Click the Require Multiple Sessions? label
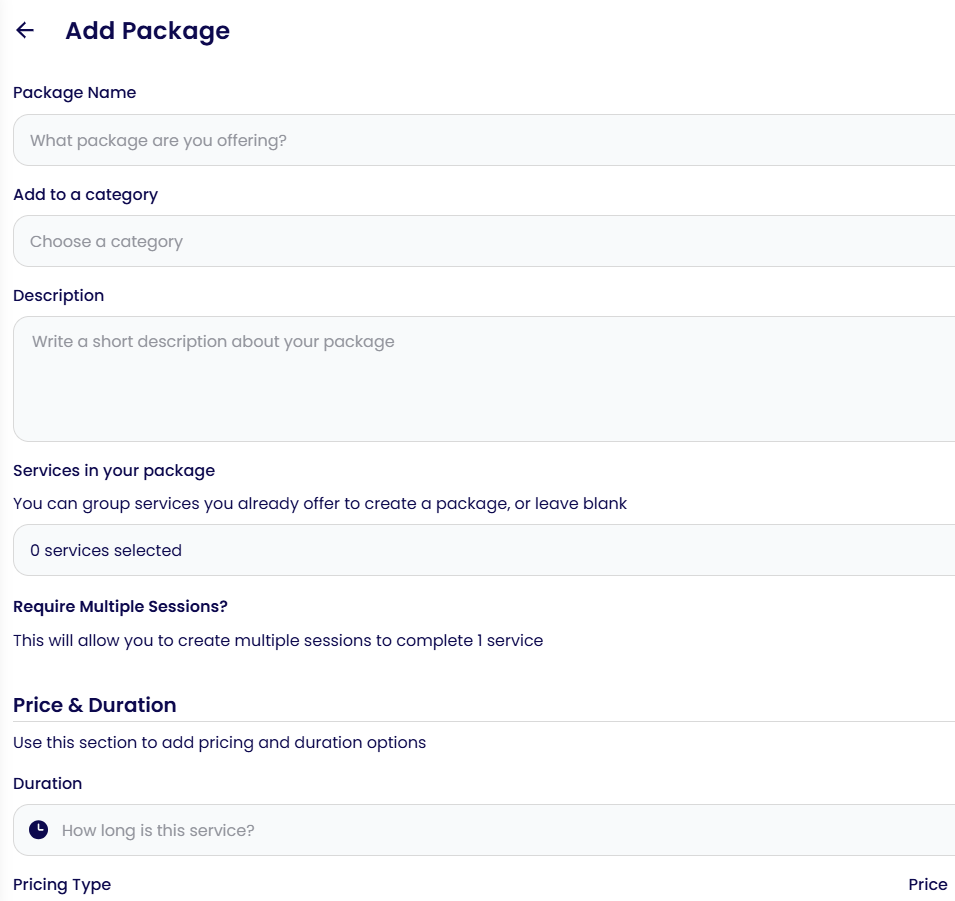Image resolution: width=955 pixels, height=901 pixels. click(120, 607)
